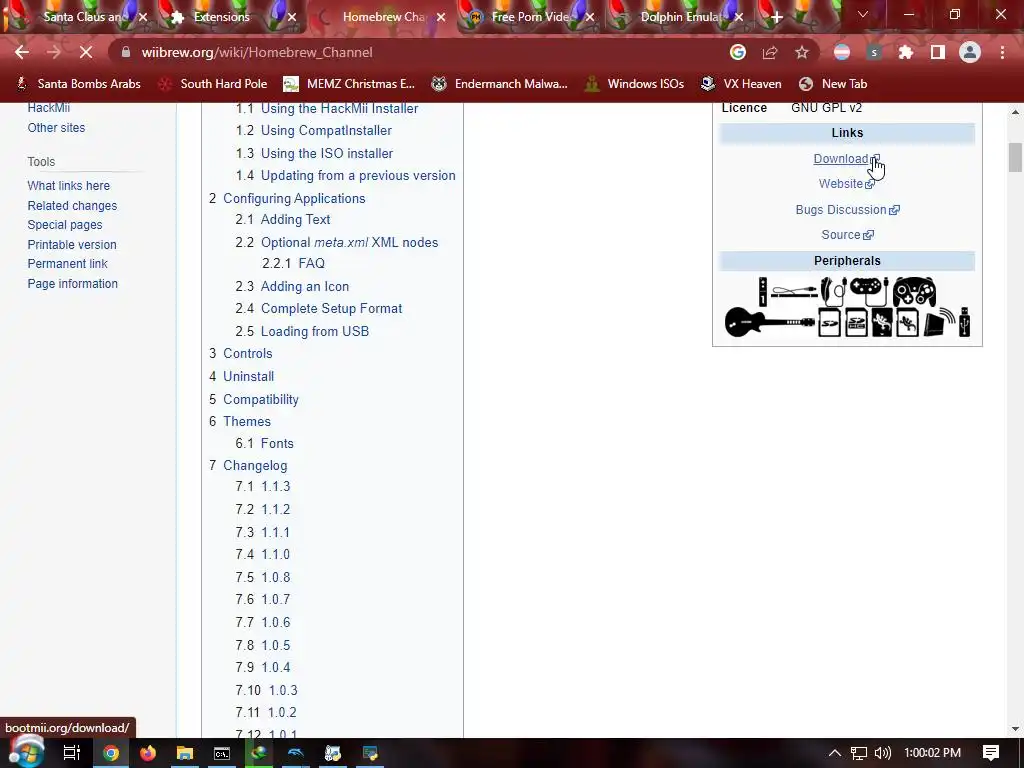Jump to the Loading from USB section
This screenshot has width=1024, height=768.
coord(315,331)
